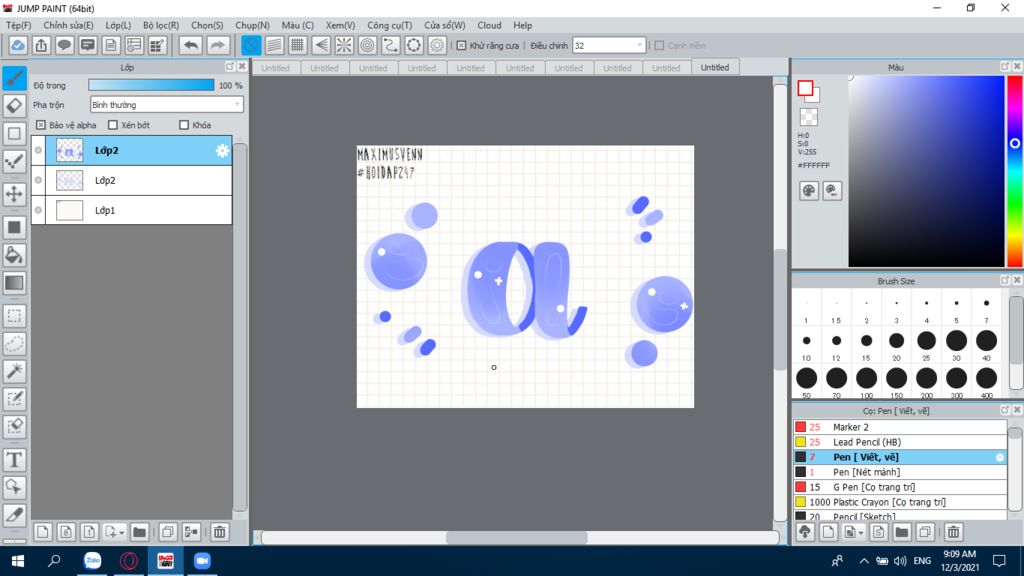Toggle visibility of Lớp1 layer
The height and width of the screenshot is (576, 1024).
[39, 210]
